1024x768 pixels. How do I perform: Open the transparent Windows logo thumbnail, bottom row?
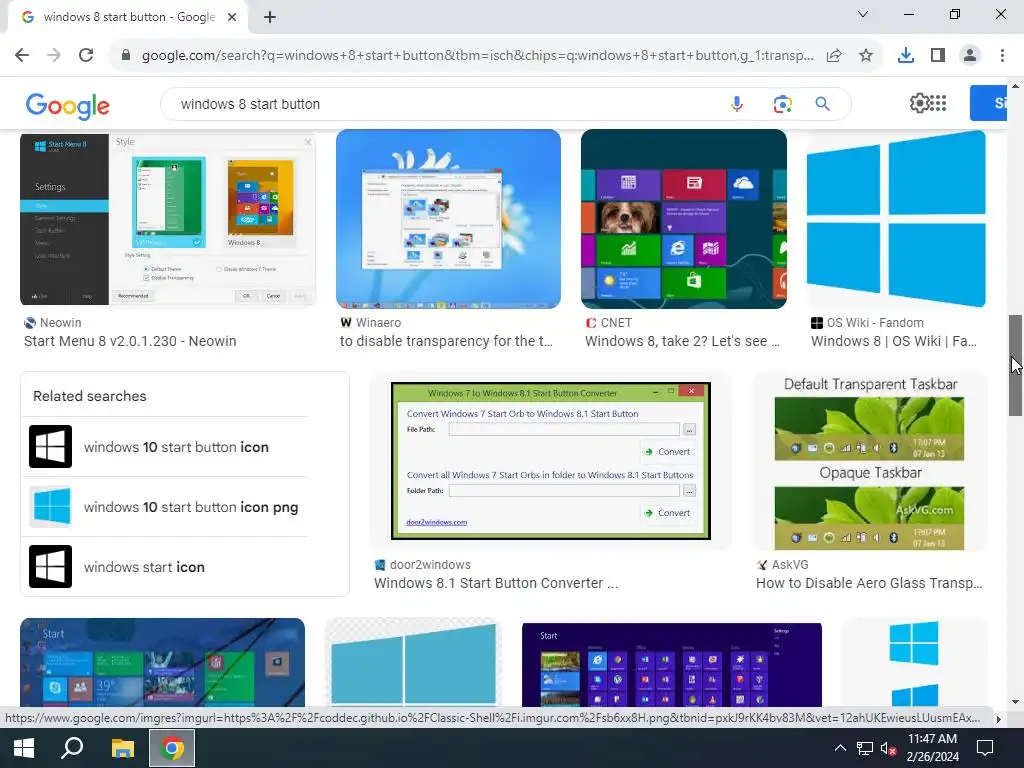point(413,662)
